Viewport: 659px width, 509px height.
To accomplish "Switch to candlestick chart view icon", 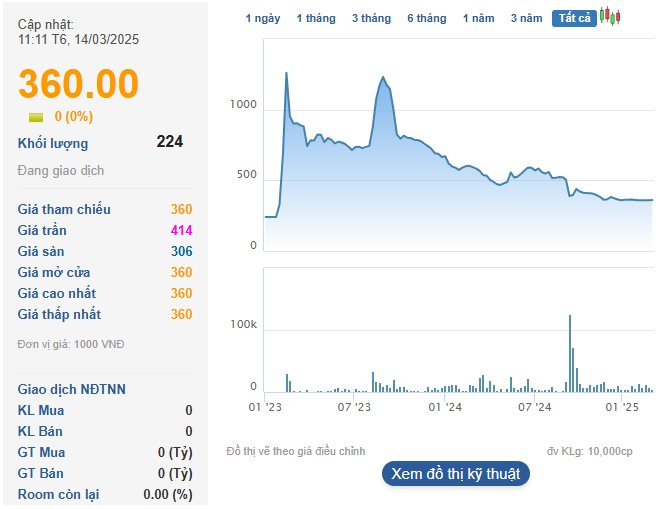I will [x=611, y=17].
